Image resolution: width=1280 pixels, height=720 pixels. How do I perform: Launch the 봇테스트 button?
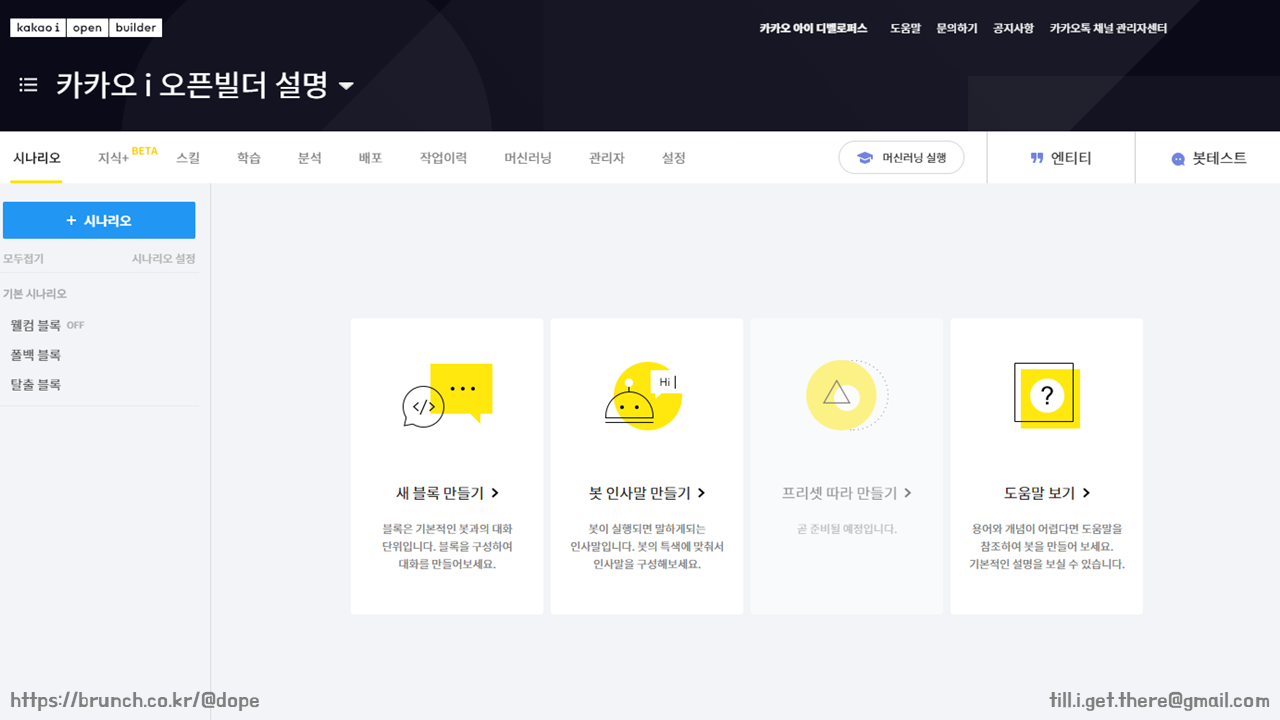coord(1208,158)
